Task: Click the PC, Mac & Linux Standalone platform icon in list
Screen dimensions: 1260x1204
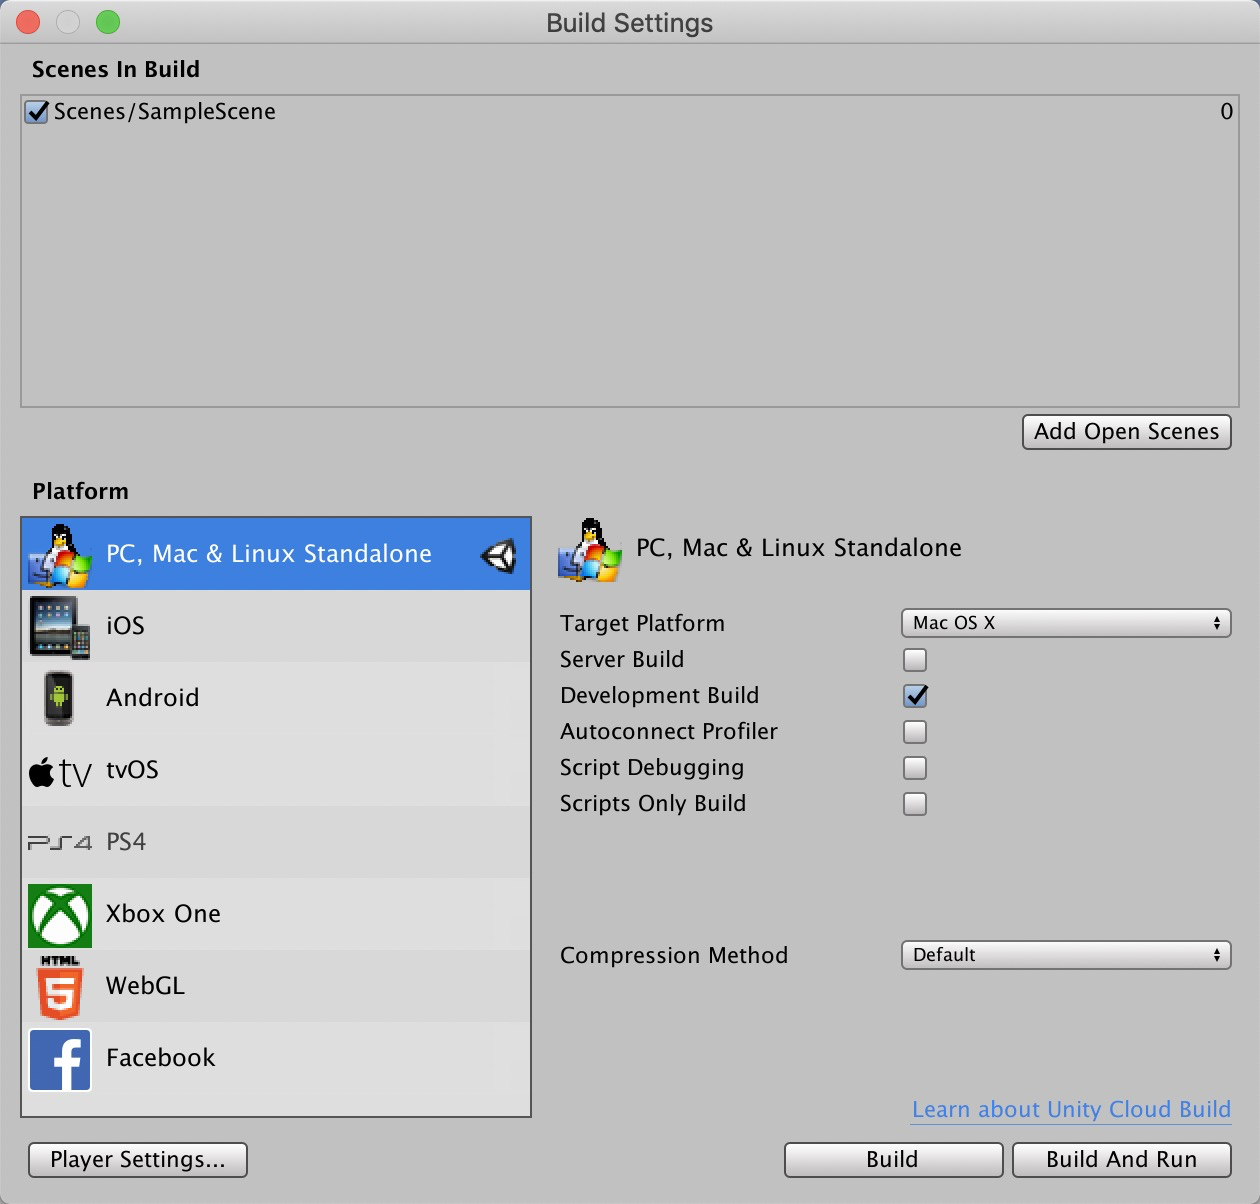Action: 60,554
